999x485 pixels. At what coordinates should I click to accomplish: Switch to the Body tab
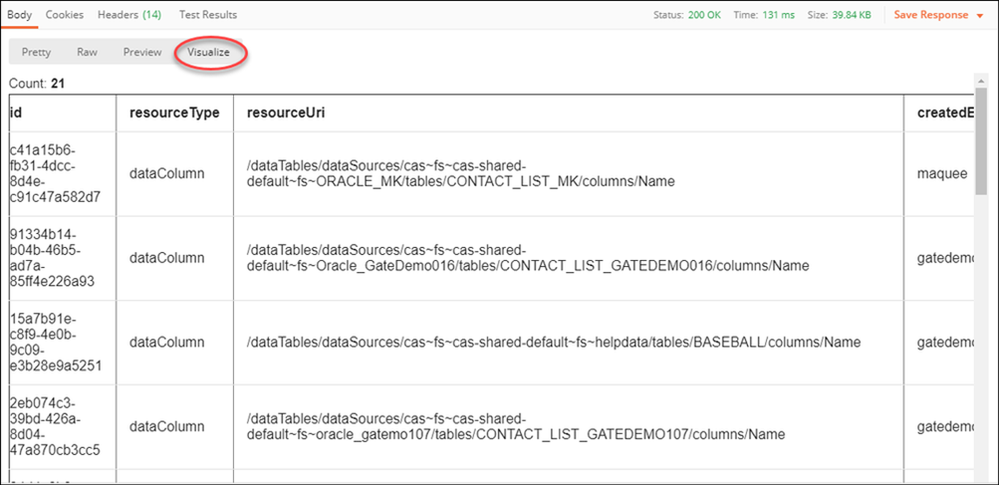[x=19, y=15]
